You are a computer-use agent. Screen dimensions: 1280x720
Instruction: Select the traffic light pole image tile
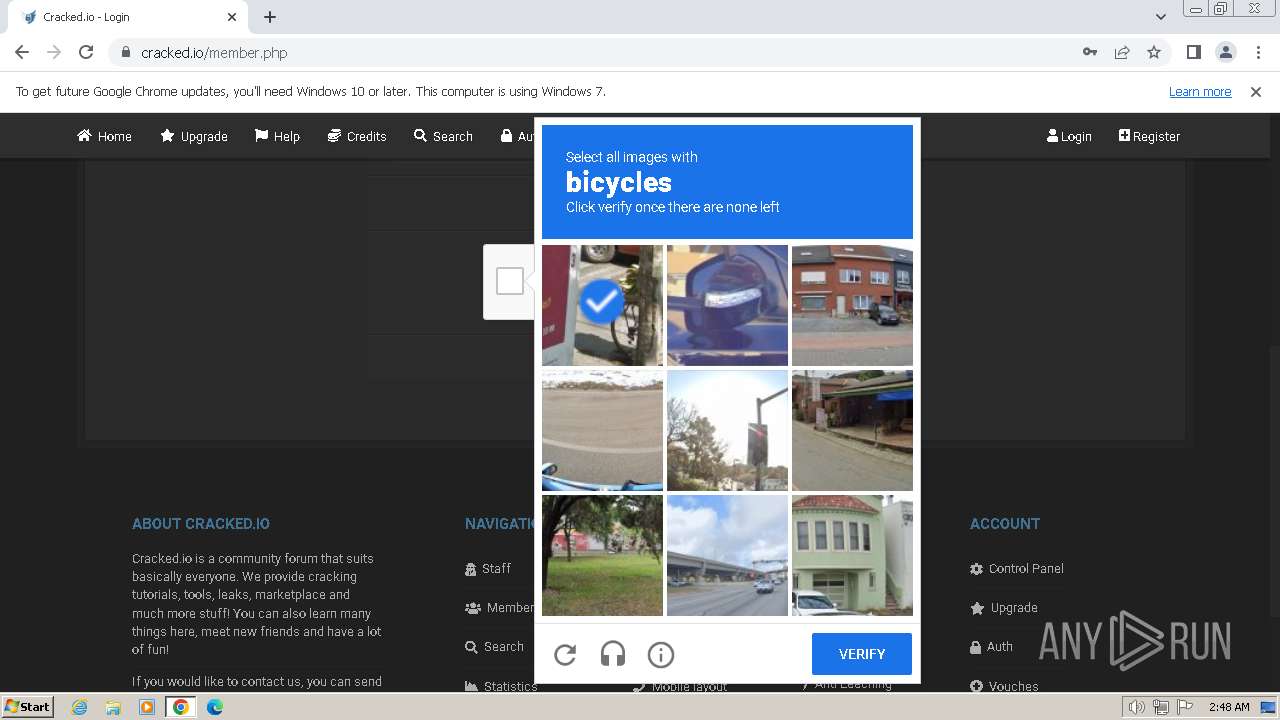(x=727, y=430)
